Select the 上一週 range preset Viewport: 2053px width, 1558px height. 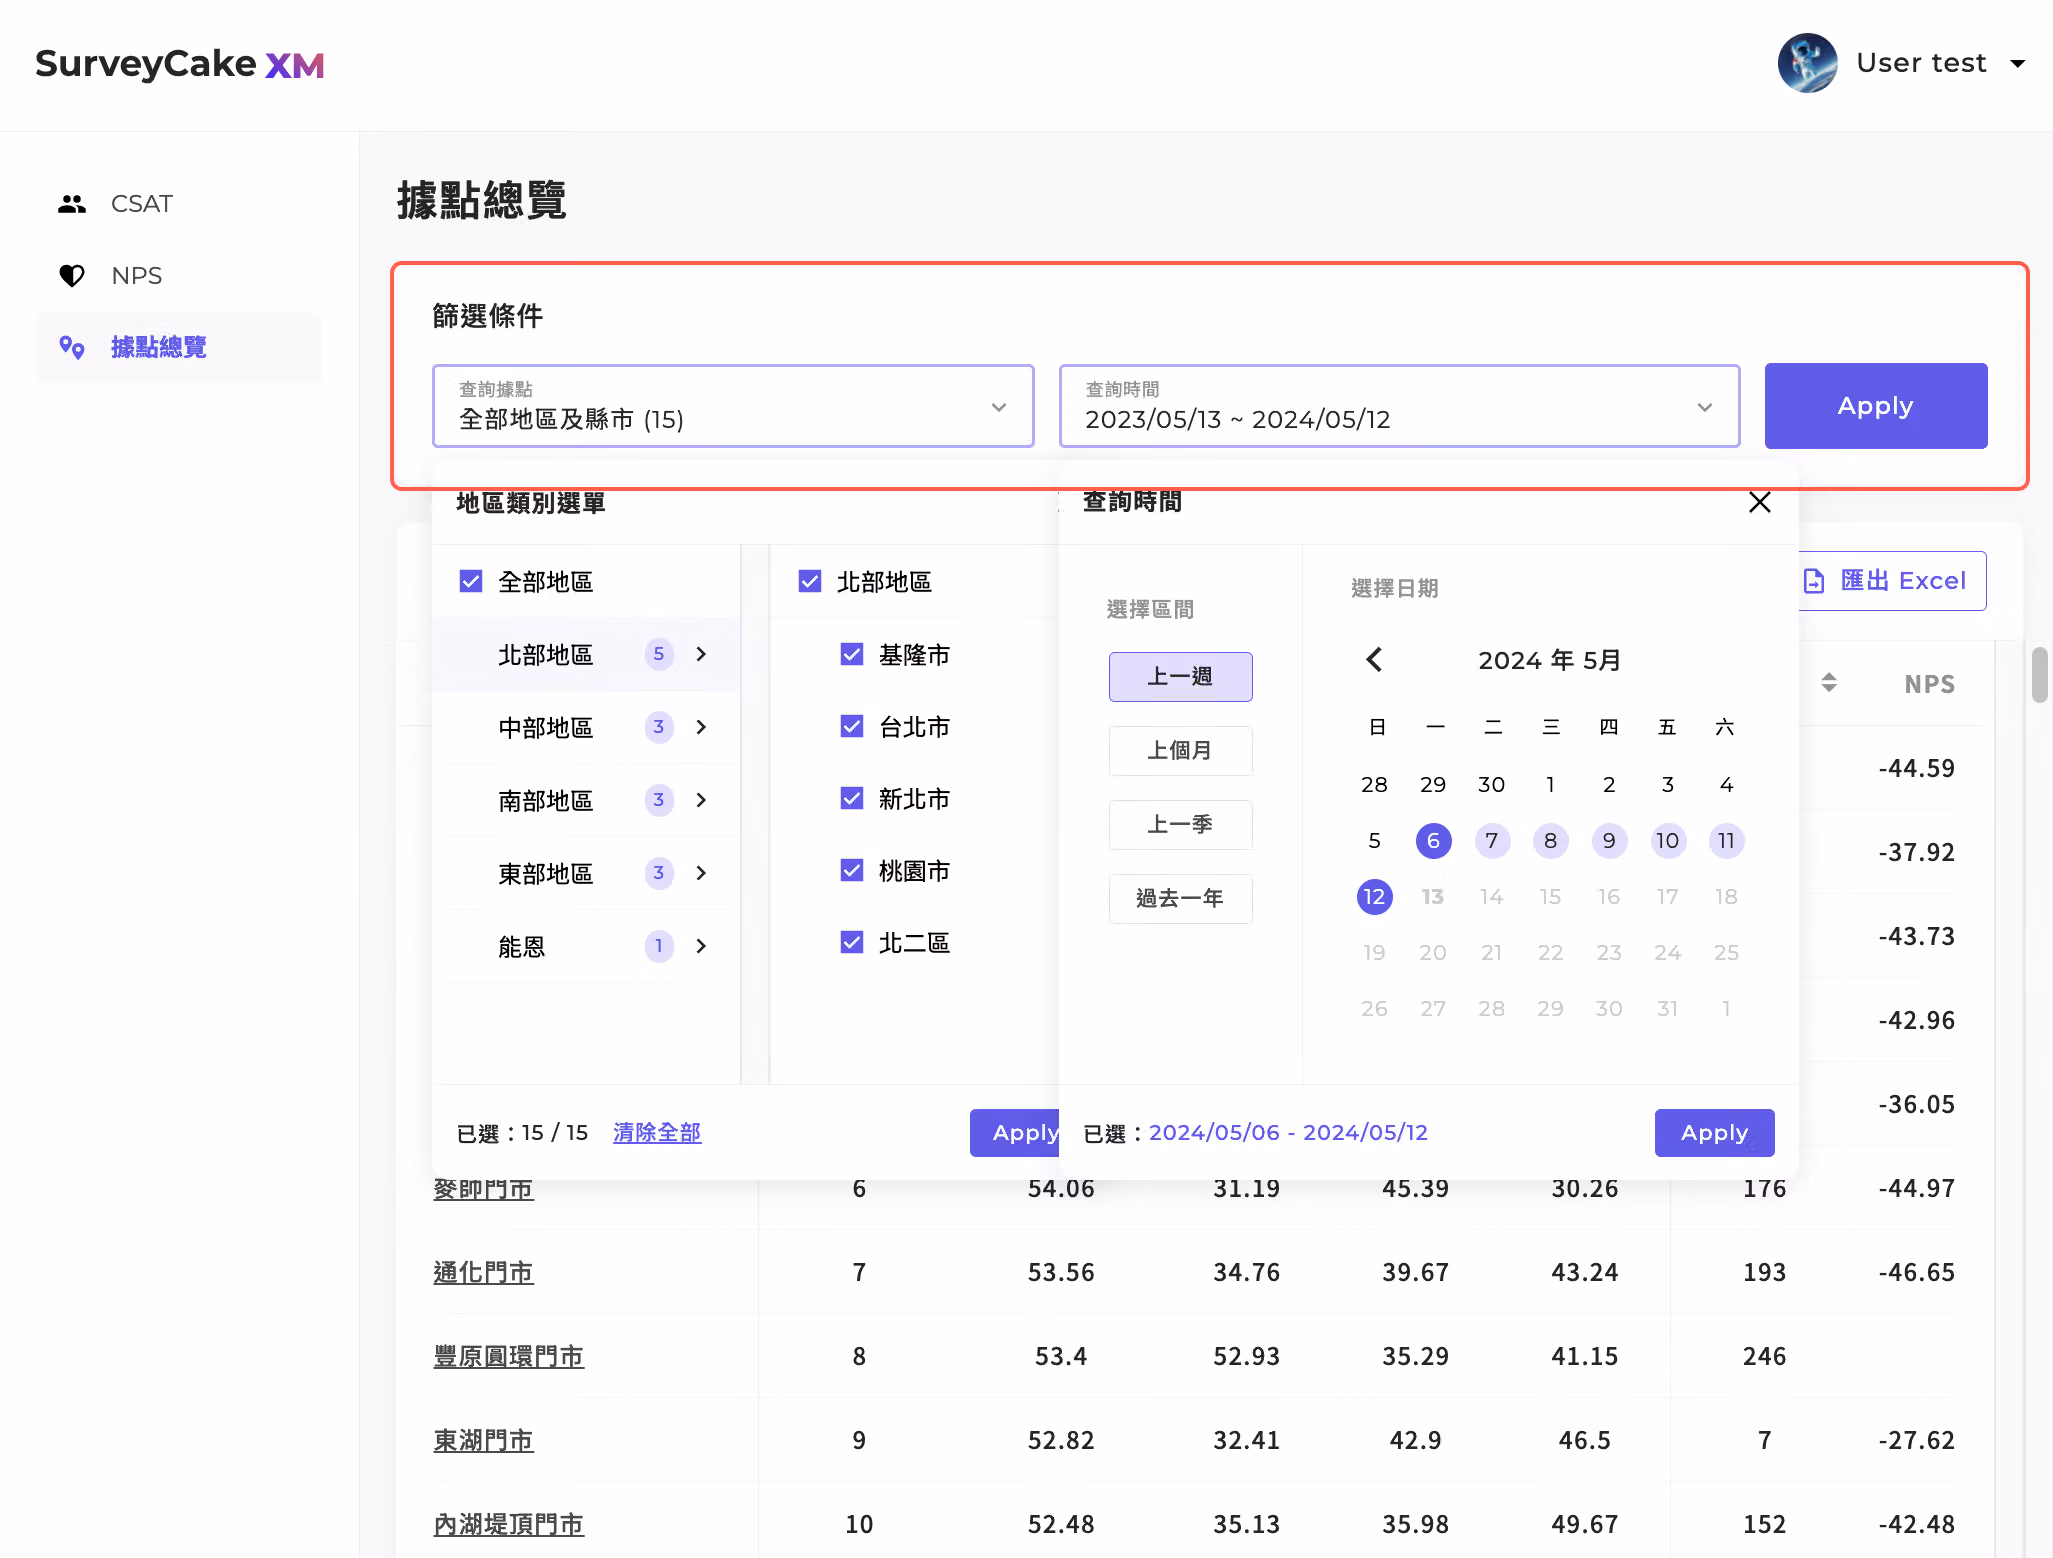pos(1180,677)
